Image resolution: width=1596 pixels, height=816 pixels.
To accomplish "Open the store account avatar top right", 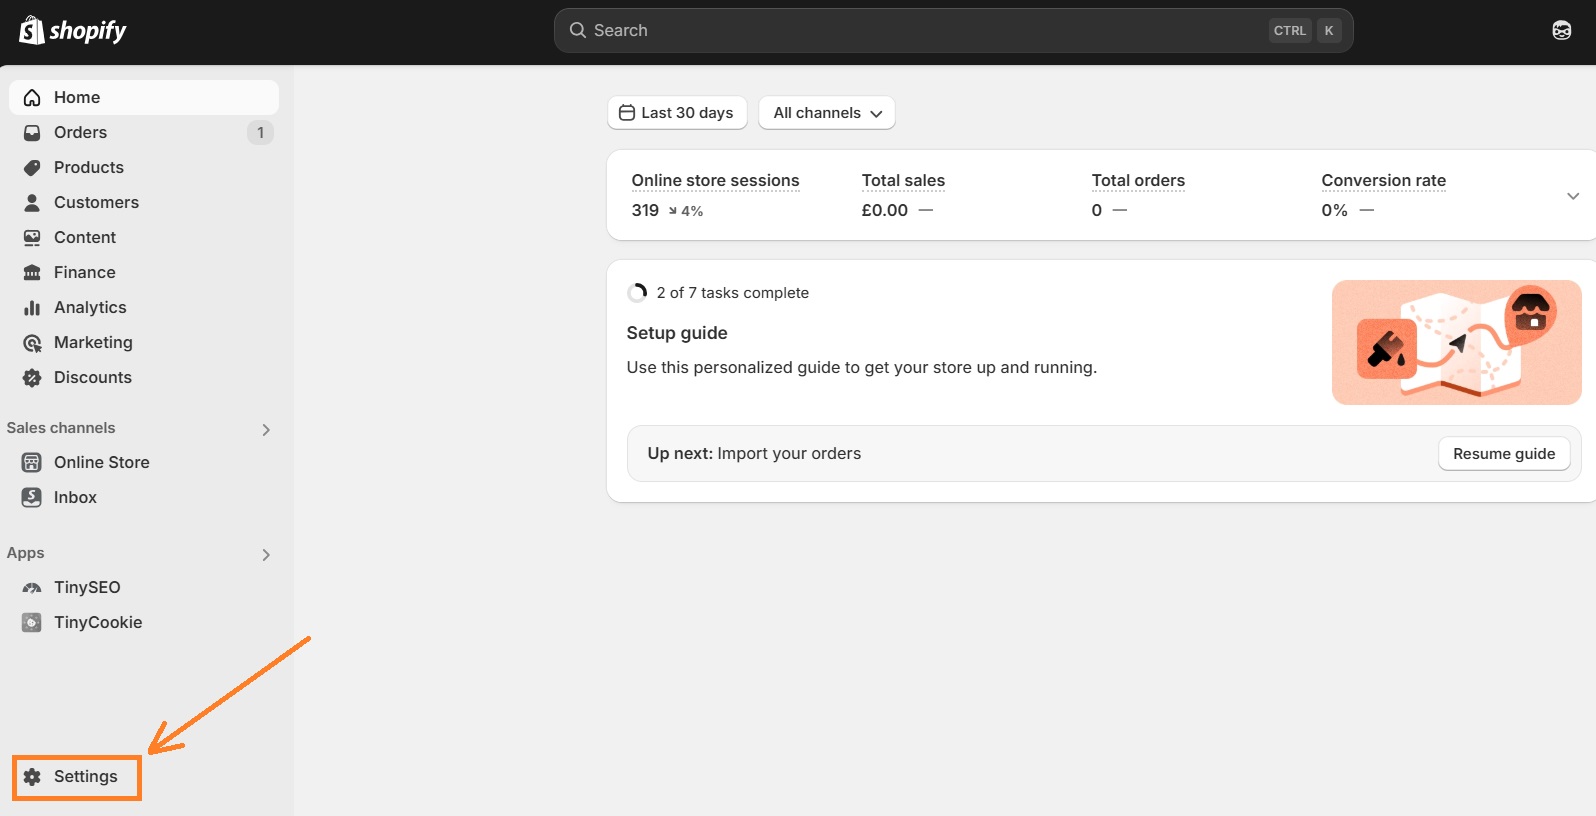I will tap(1561, 30).
